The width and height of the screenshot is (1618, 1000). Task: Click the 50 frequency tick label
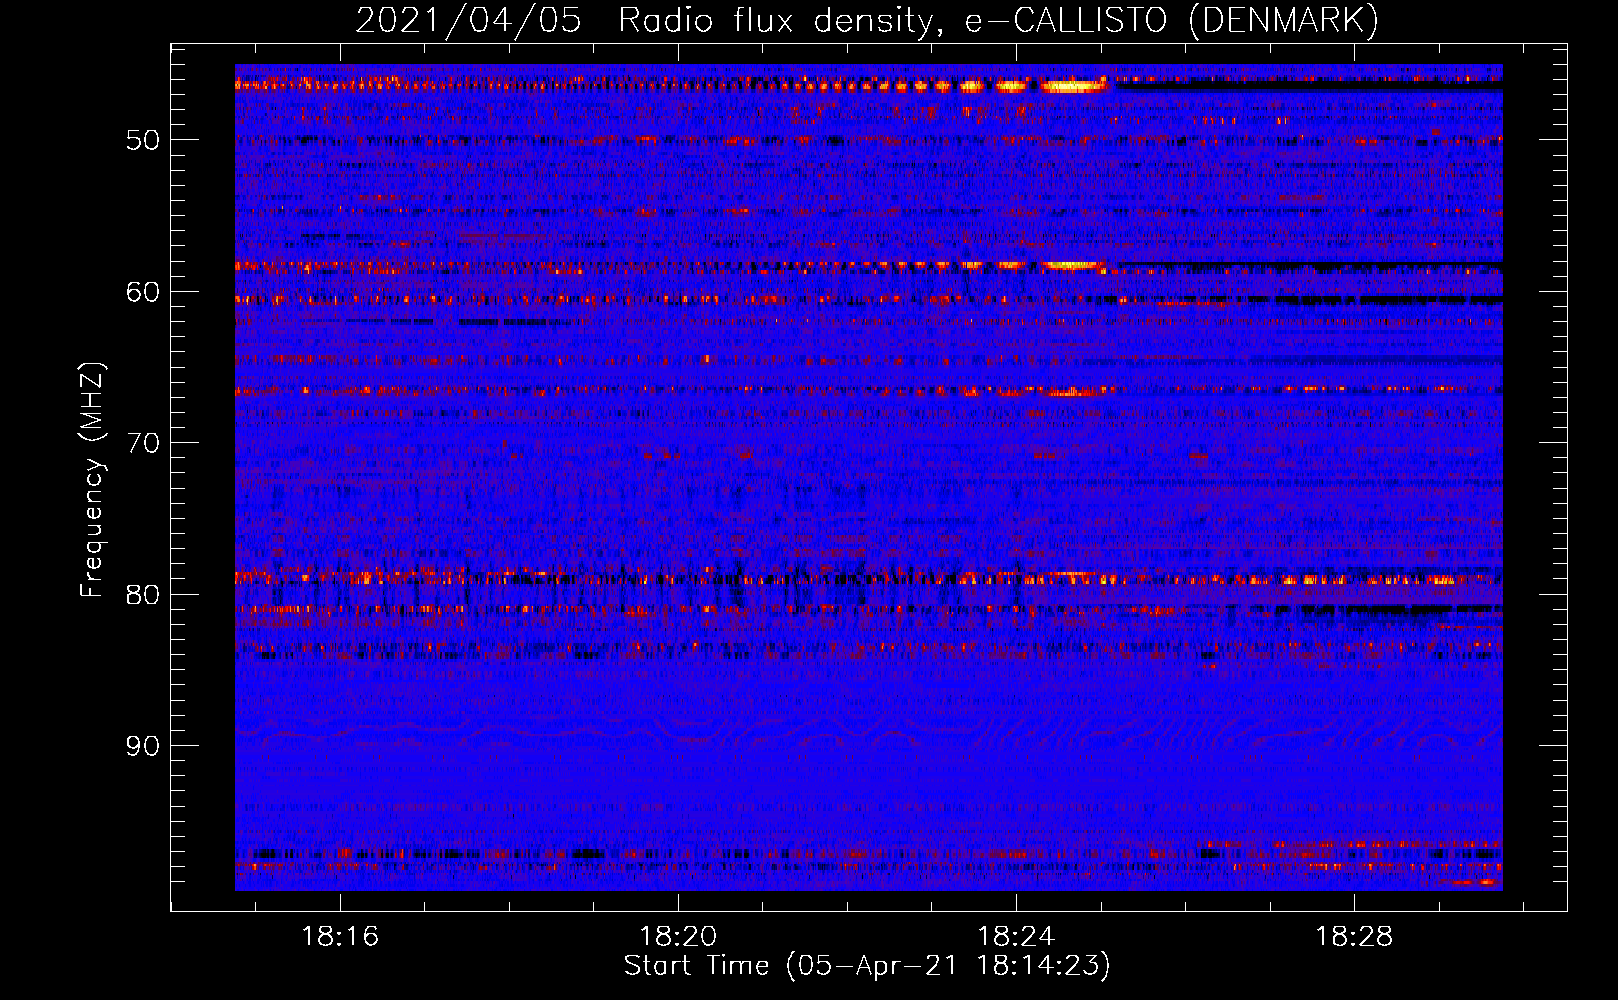click(x=143, y=140)
